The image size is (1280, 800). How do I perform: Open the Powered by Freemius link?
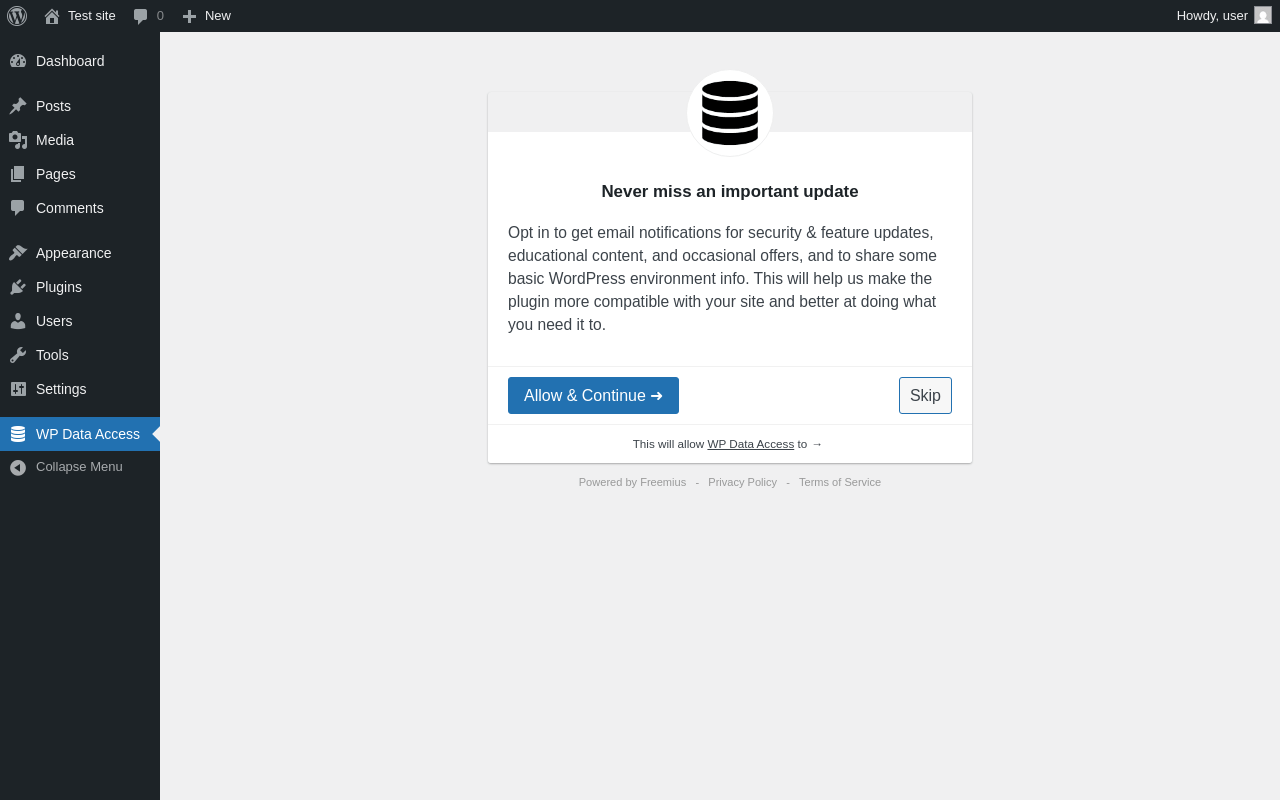[632, 482]
